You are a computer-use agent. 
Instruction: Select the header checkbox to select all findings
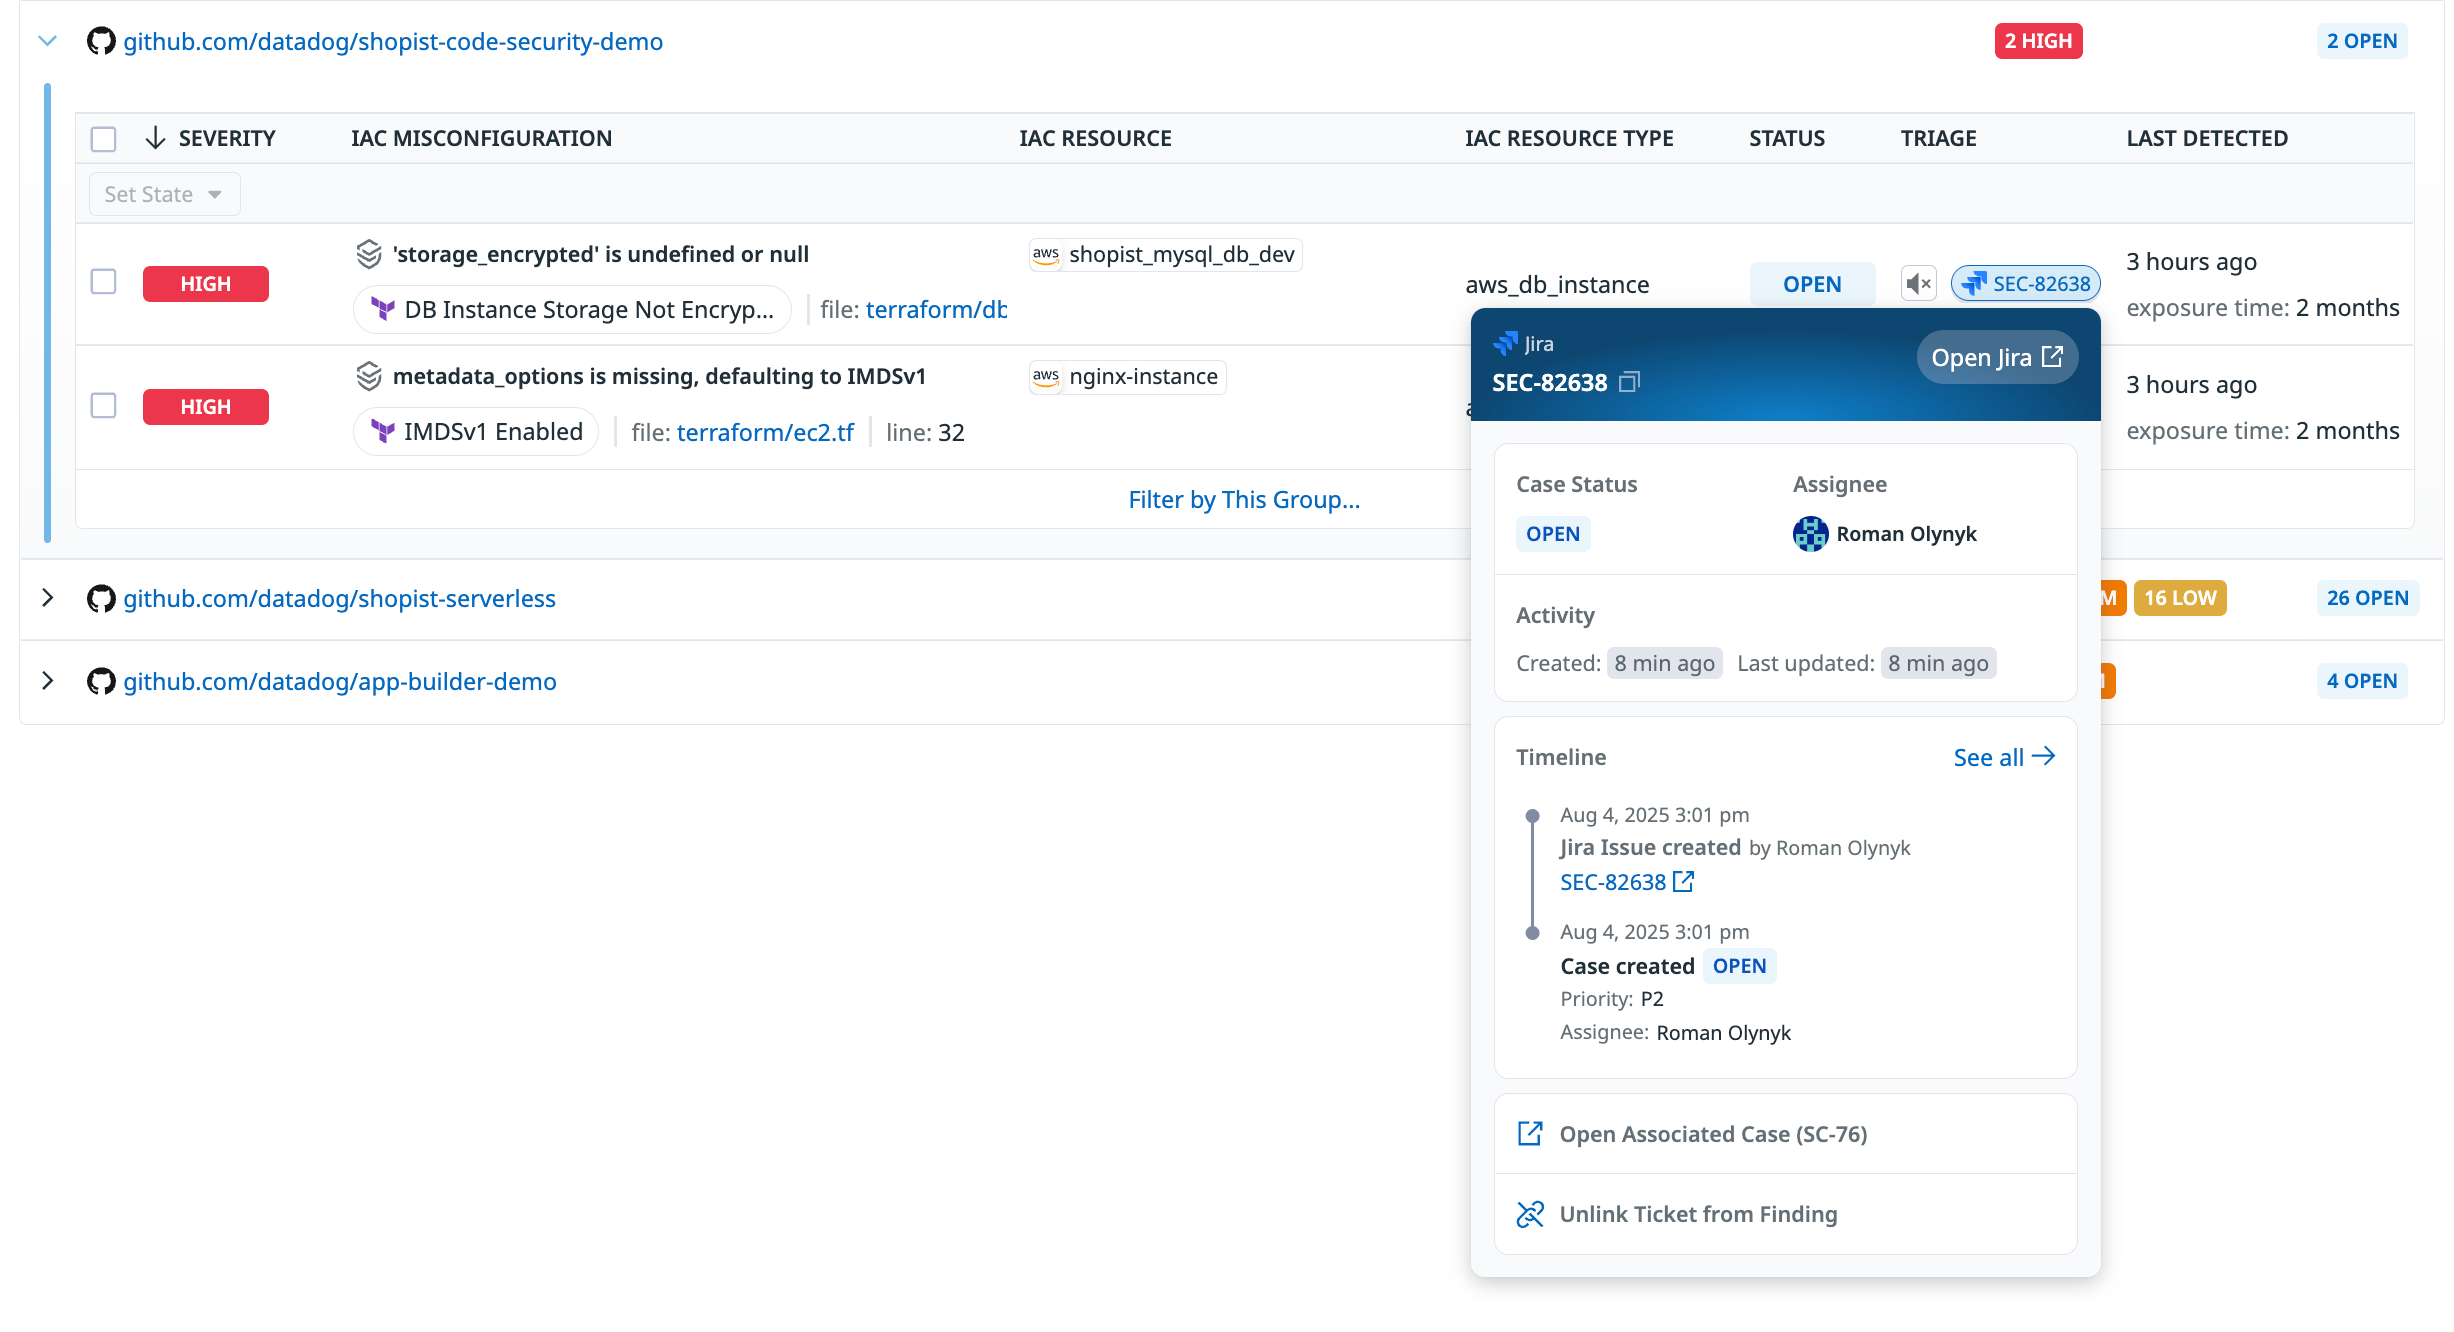point(103,139)
